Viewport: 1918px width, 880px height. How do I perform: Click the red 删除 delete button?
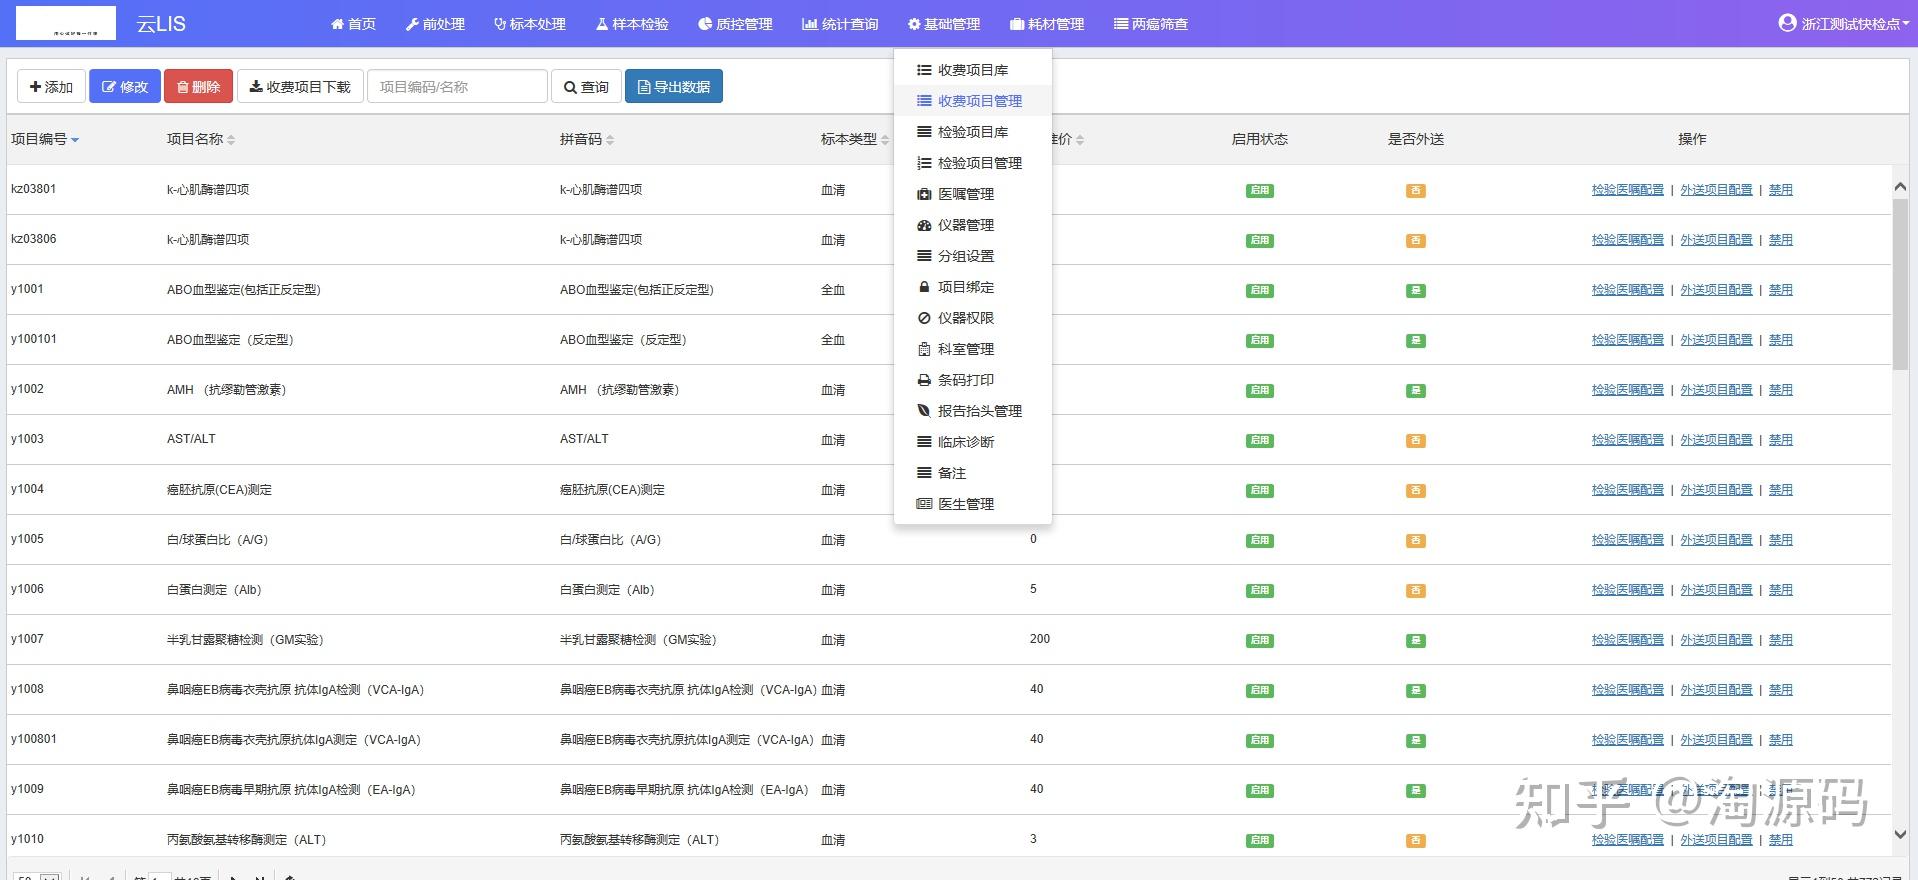pos(198,87)
